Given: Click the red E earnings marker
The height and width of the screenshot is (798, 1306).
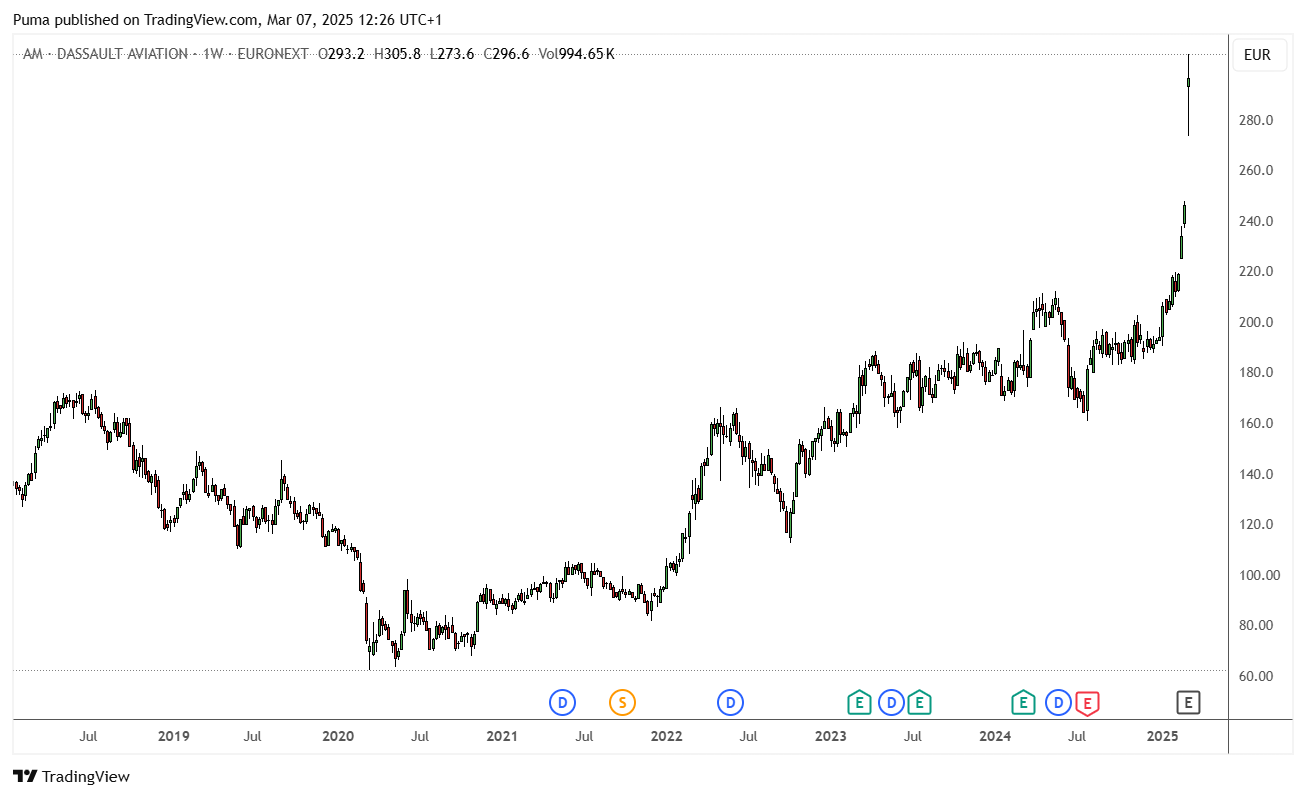Looking at the screenshot, I should tap(1088, 703).
